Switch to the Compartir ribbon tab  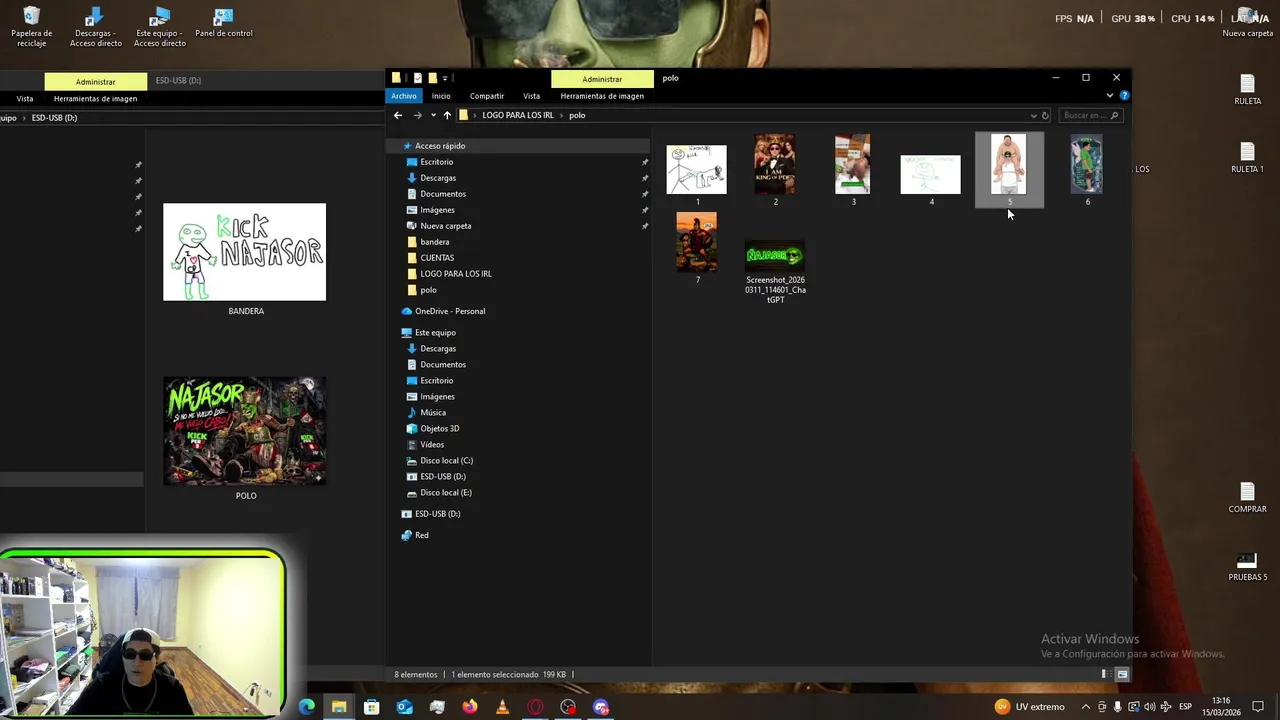click(x=487, y=96)
